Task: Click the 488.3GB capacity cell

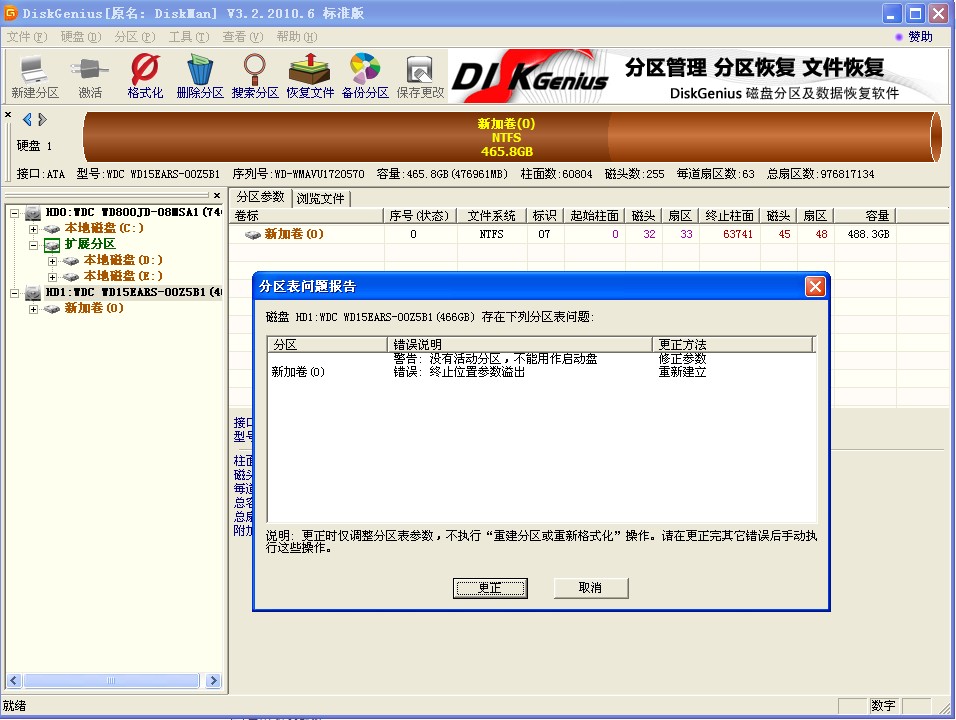Action: (868, 234)
